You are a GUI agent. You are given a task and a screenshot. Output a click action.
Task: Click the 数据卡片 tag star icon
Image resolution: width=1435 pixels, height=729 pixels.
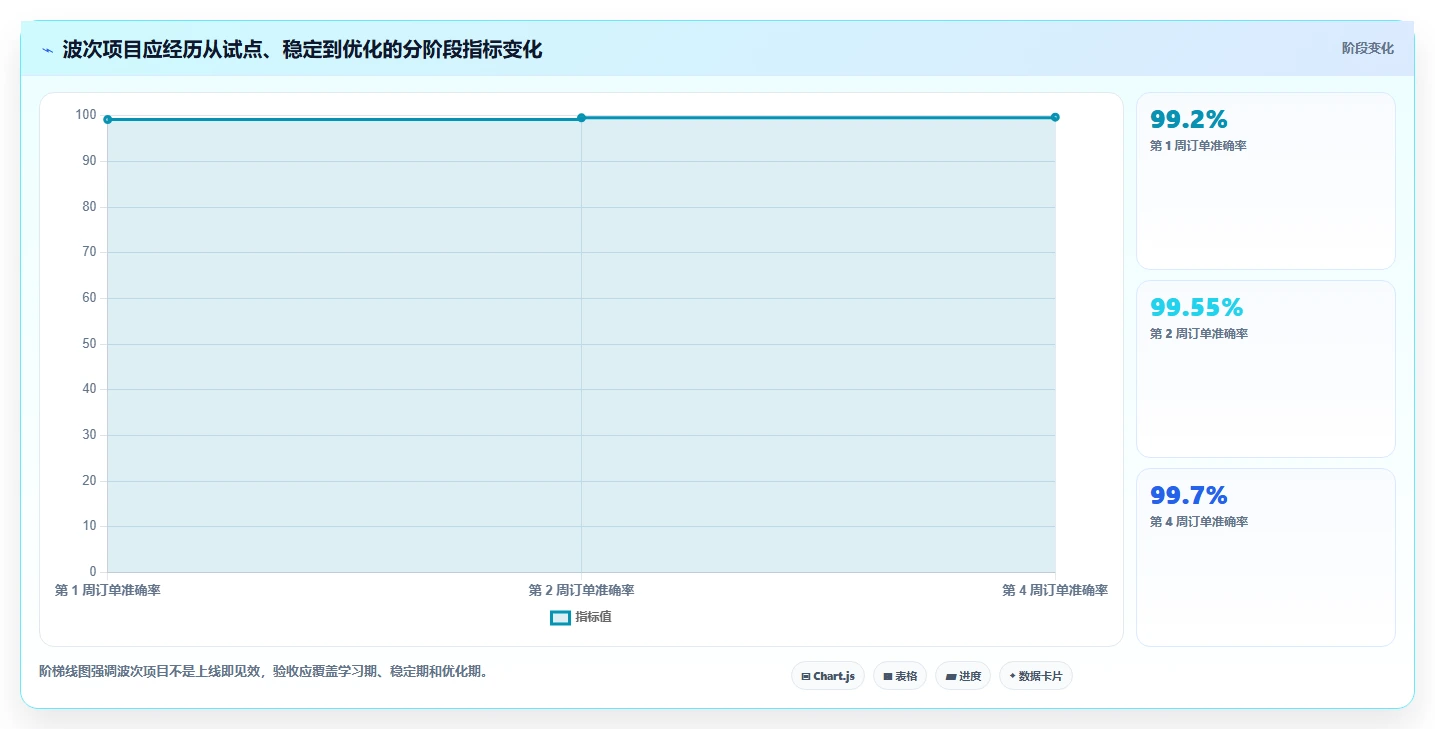coord(1012,676)
